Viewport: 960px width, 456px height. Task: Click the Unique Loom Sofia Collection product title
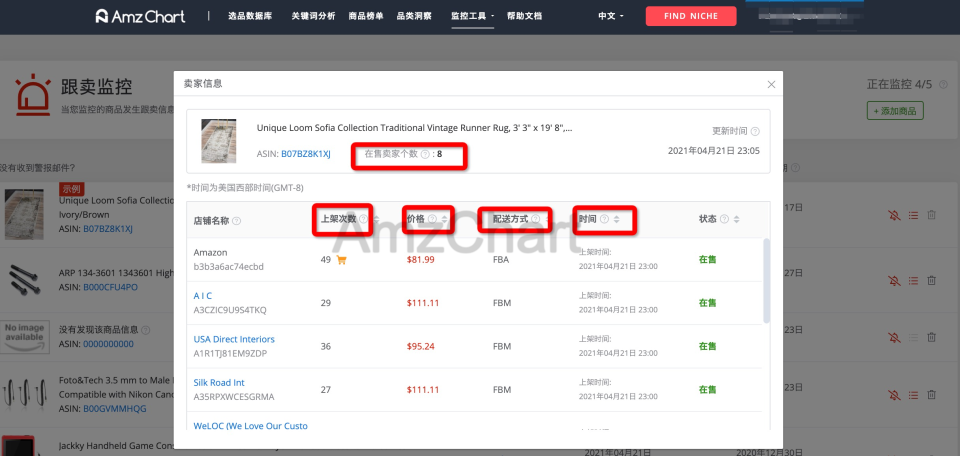click(414, 128)
